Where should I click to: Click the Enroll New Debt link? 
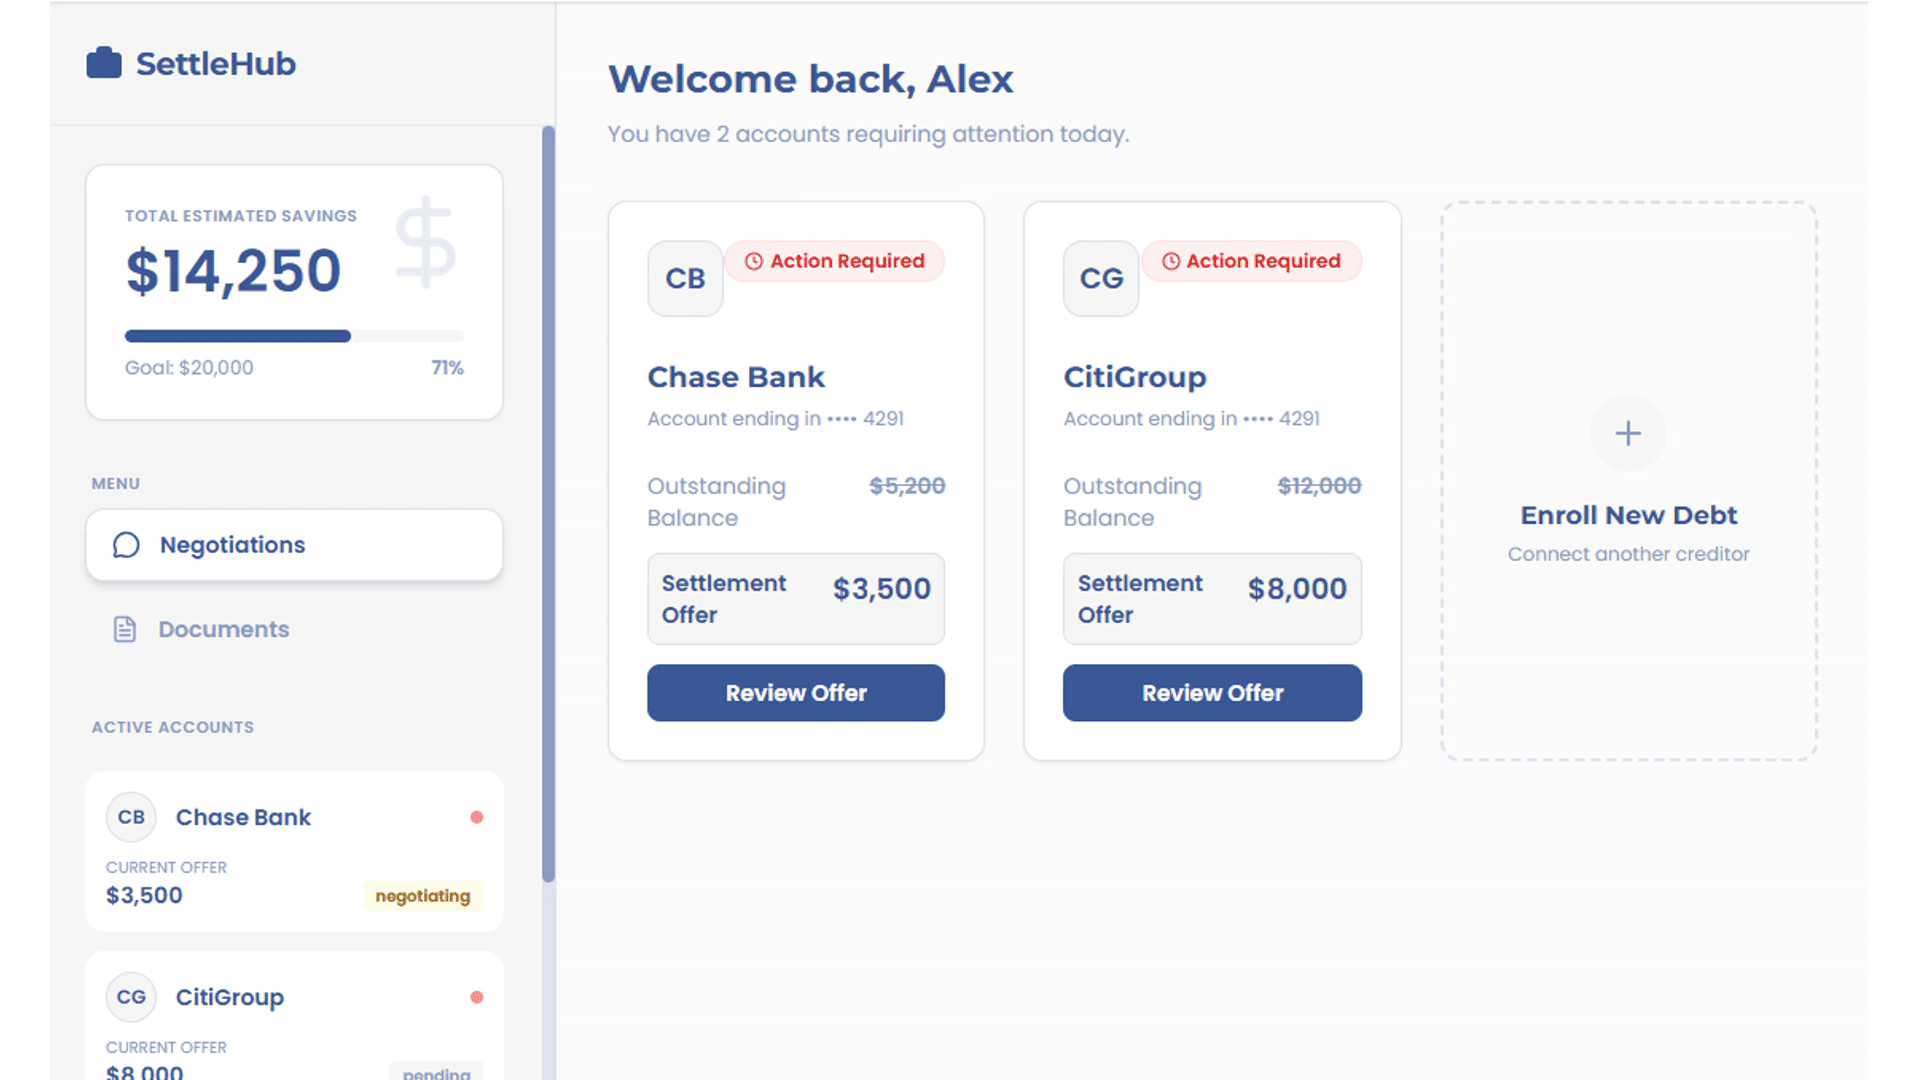point(1628,515)
